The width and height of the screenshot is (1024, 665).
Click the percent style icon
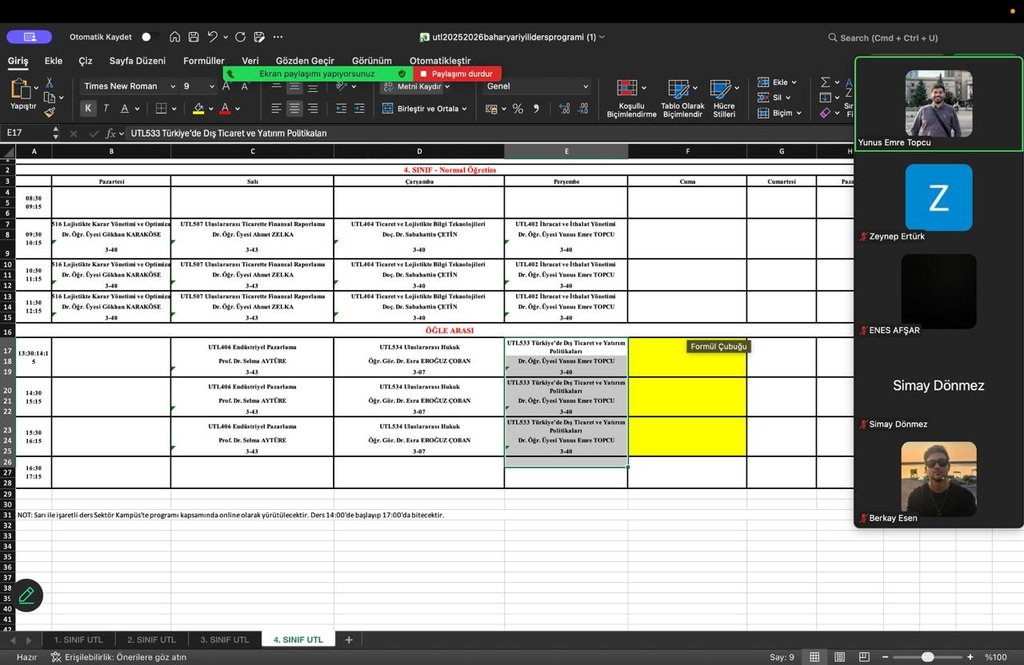coord(518,109)
